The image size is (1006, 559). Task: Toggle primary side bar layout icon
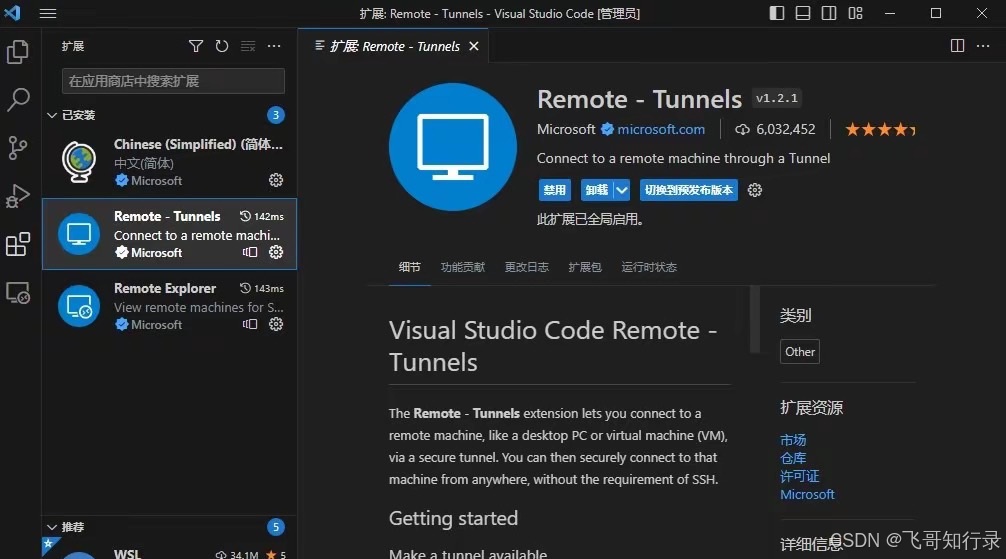(x=777, y=13)
